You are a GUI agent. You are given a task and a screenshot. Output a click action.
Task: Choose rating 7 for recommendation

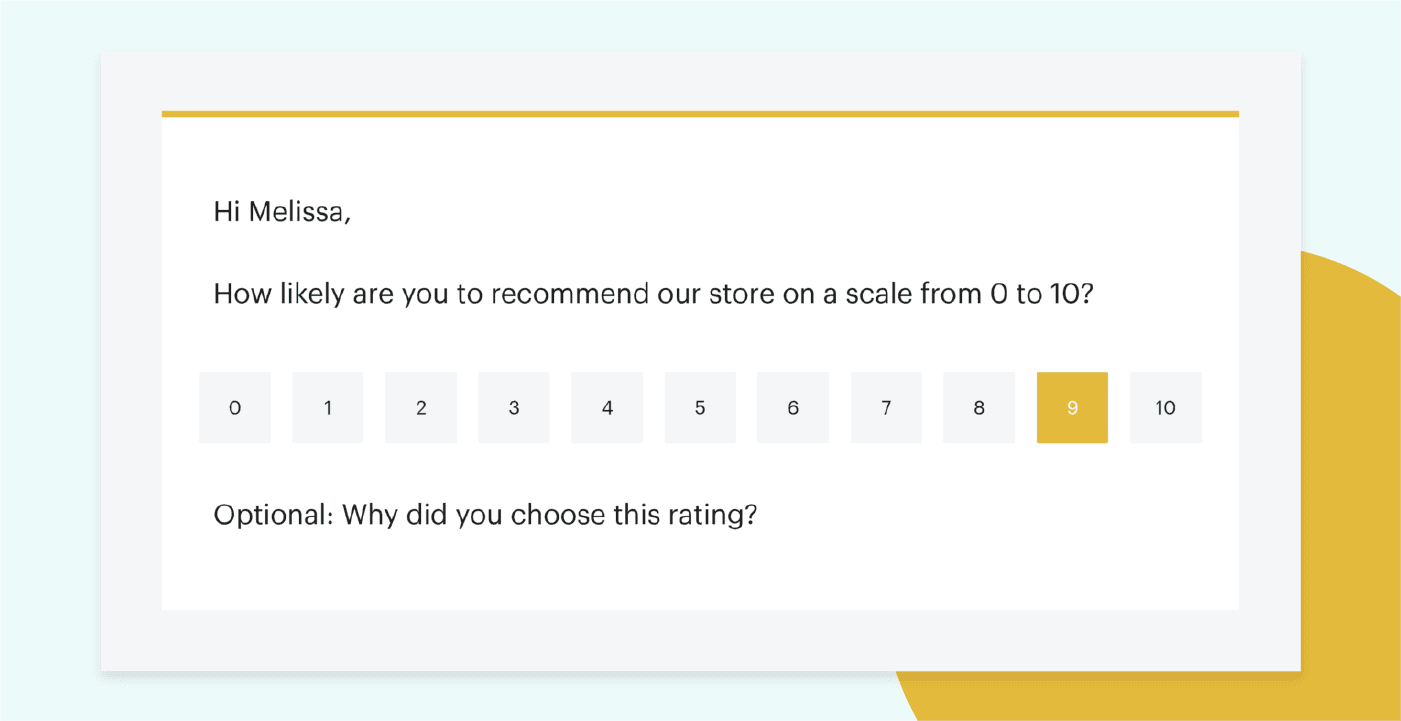point(885,407)
